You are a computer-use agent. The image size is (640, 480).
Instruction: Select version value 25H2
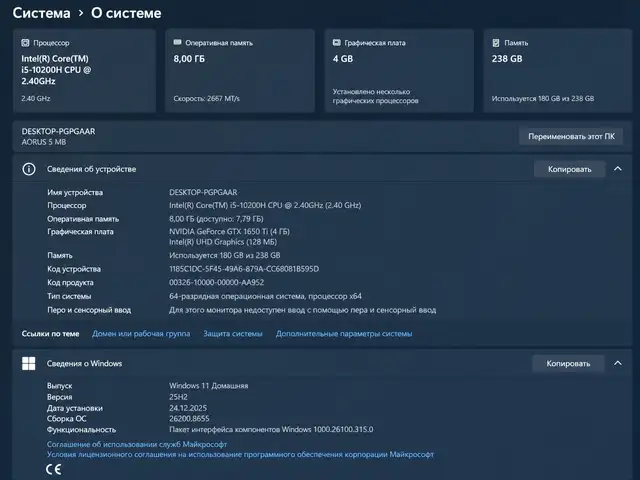tap(178, 397)
